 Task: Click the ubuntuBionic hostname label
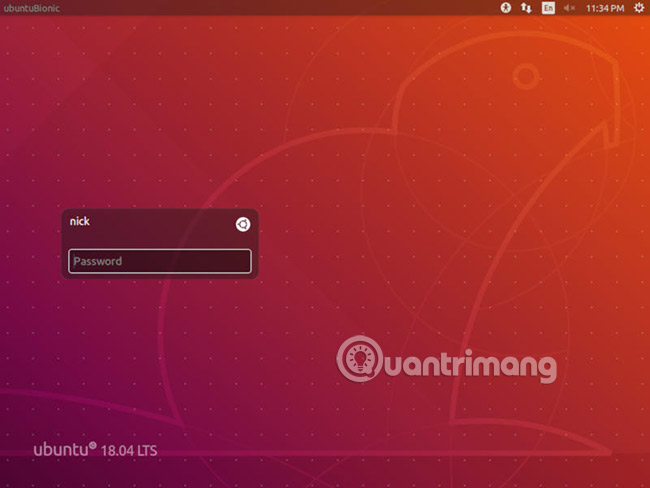[x=32, y=8]
